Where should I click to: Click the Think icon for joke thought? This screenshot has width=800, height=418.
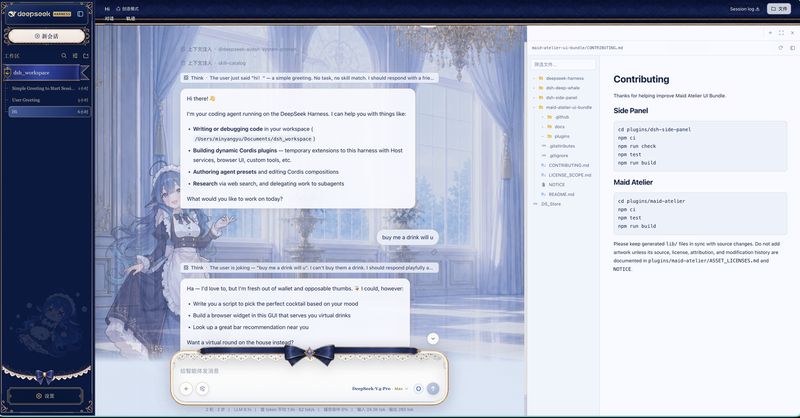[x=186, y=267]
